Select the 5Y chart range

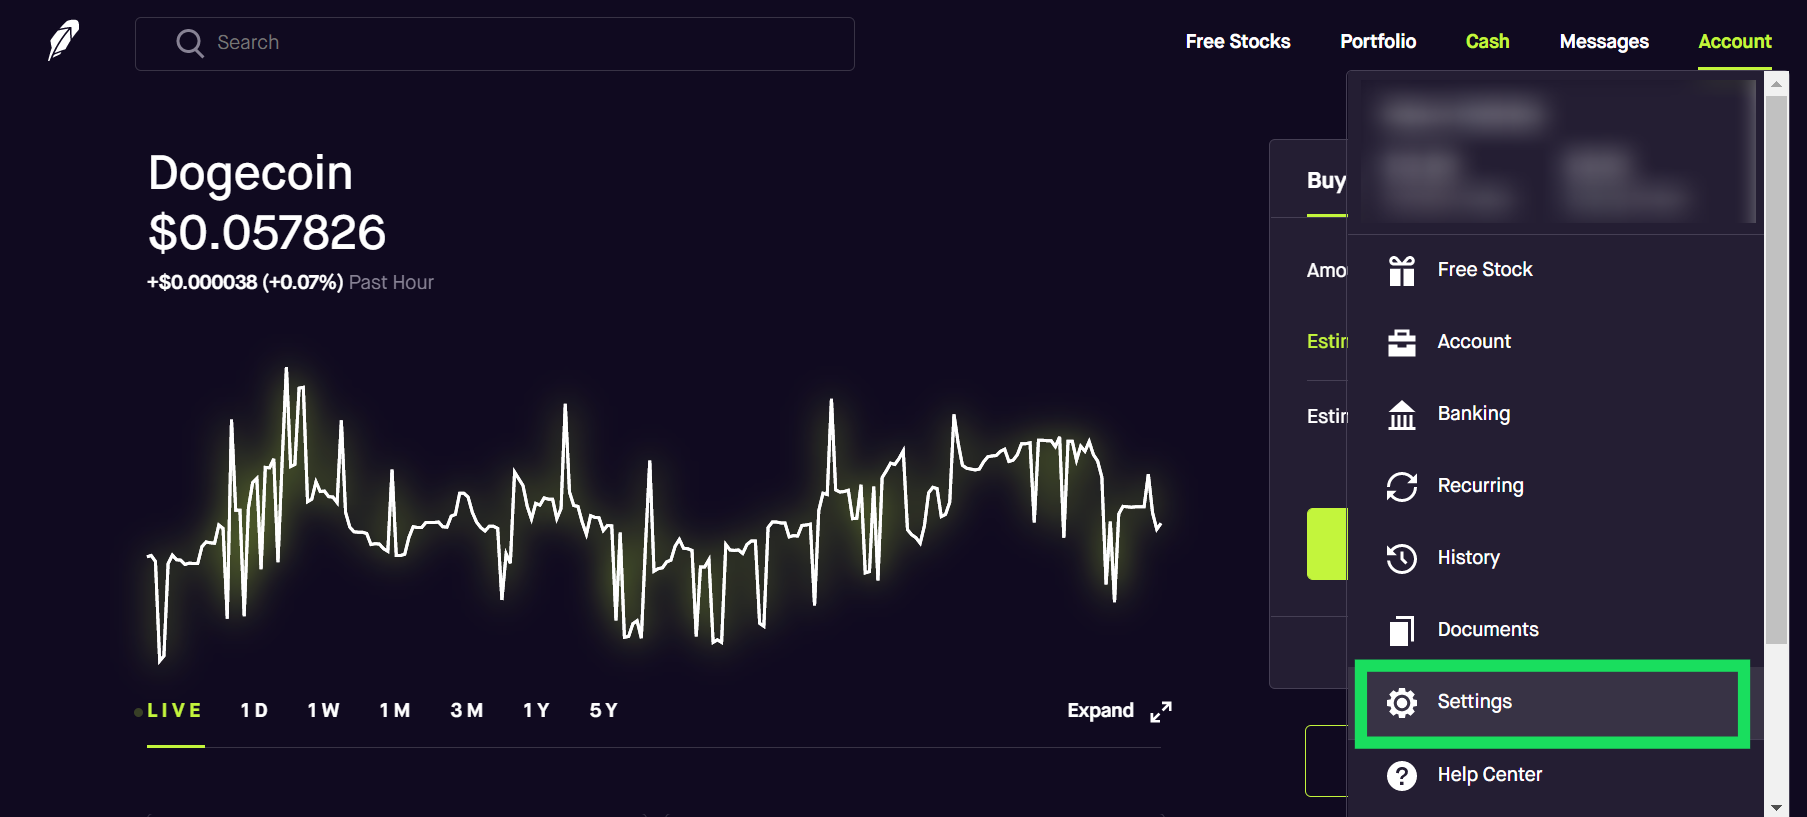[603, 711]
